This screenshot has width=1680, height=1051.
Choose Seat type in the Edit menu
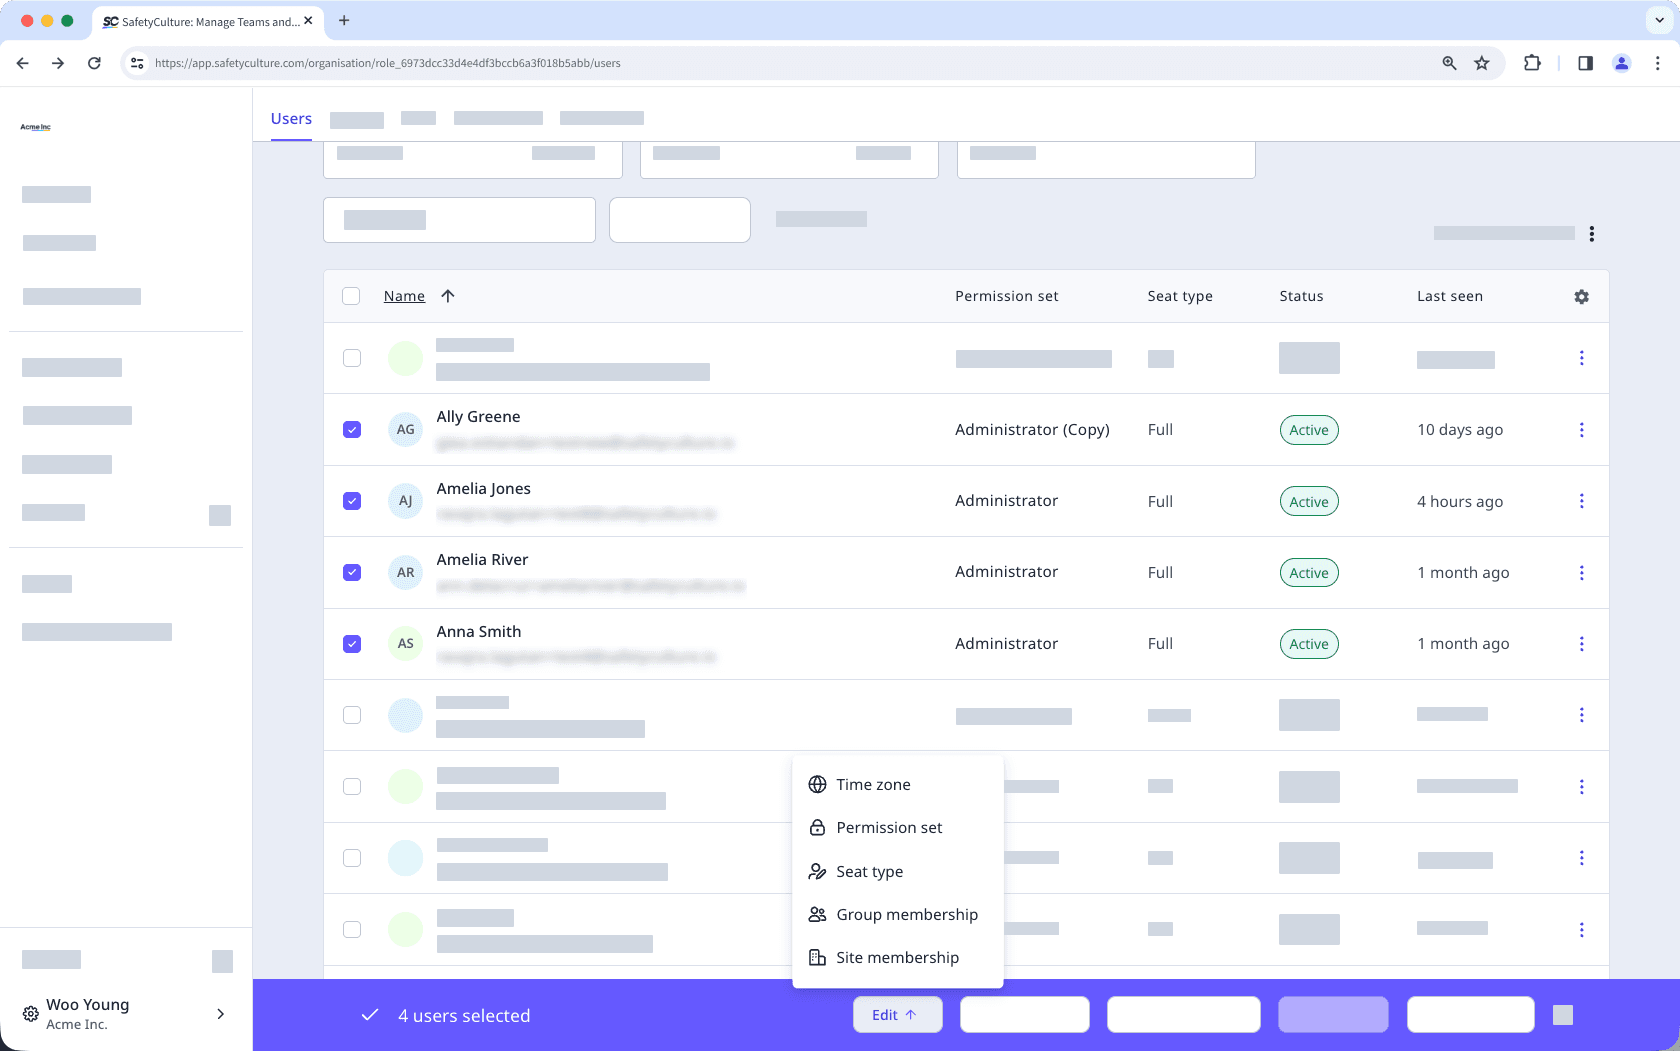[869, 871]
